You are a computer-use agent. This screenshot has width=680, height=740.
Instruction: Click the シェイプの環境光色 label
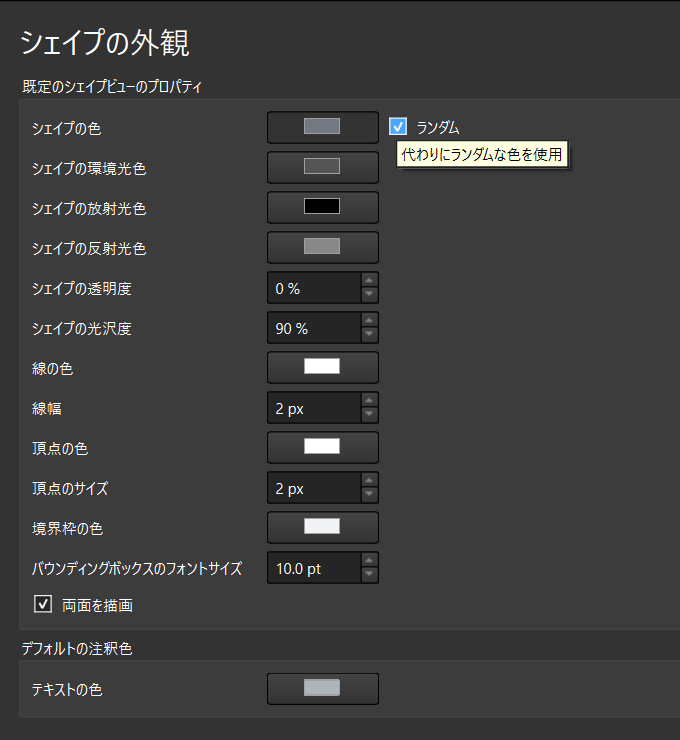click(89, 168)
